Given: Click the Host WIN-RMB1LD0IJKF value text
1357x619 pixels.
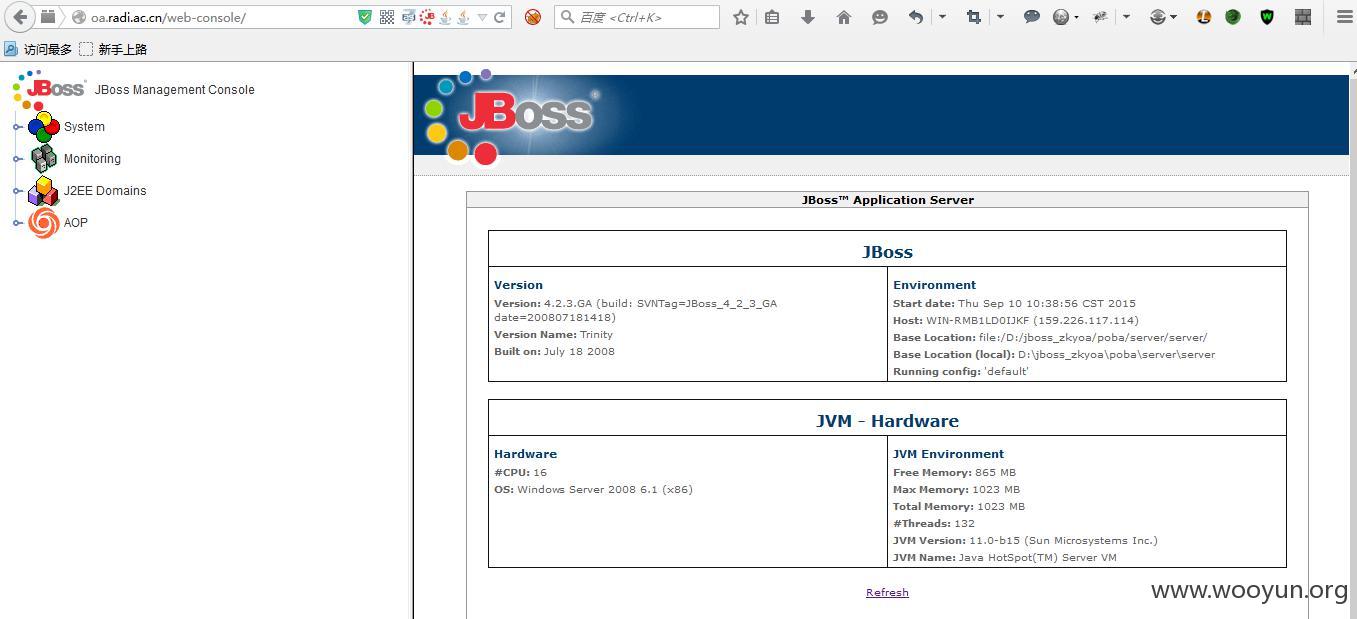Looking at the screenshot, I should pyautogui.click(x=1032, y=321).
